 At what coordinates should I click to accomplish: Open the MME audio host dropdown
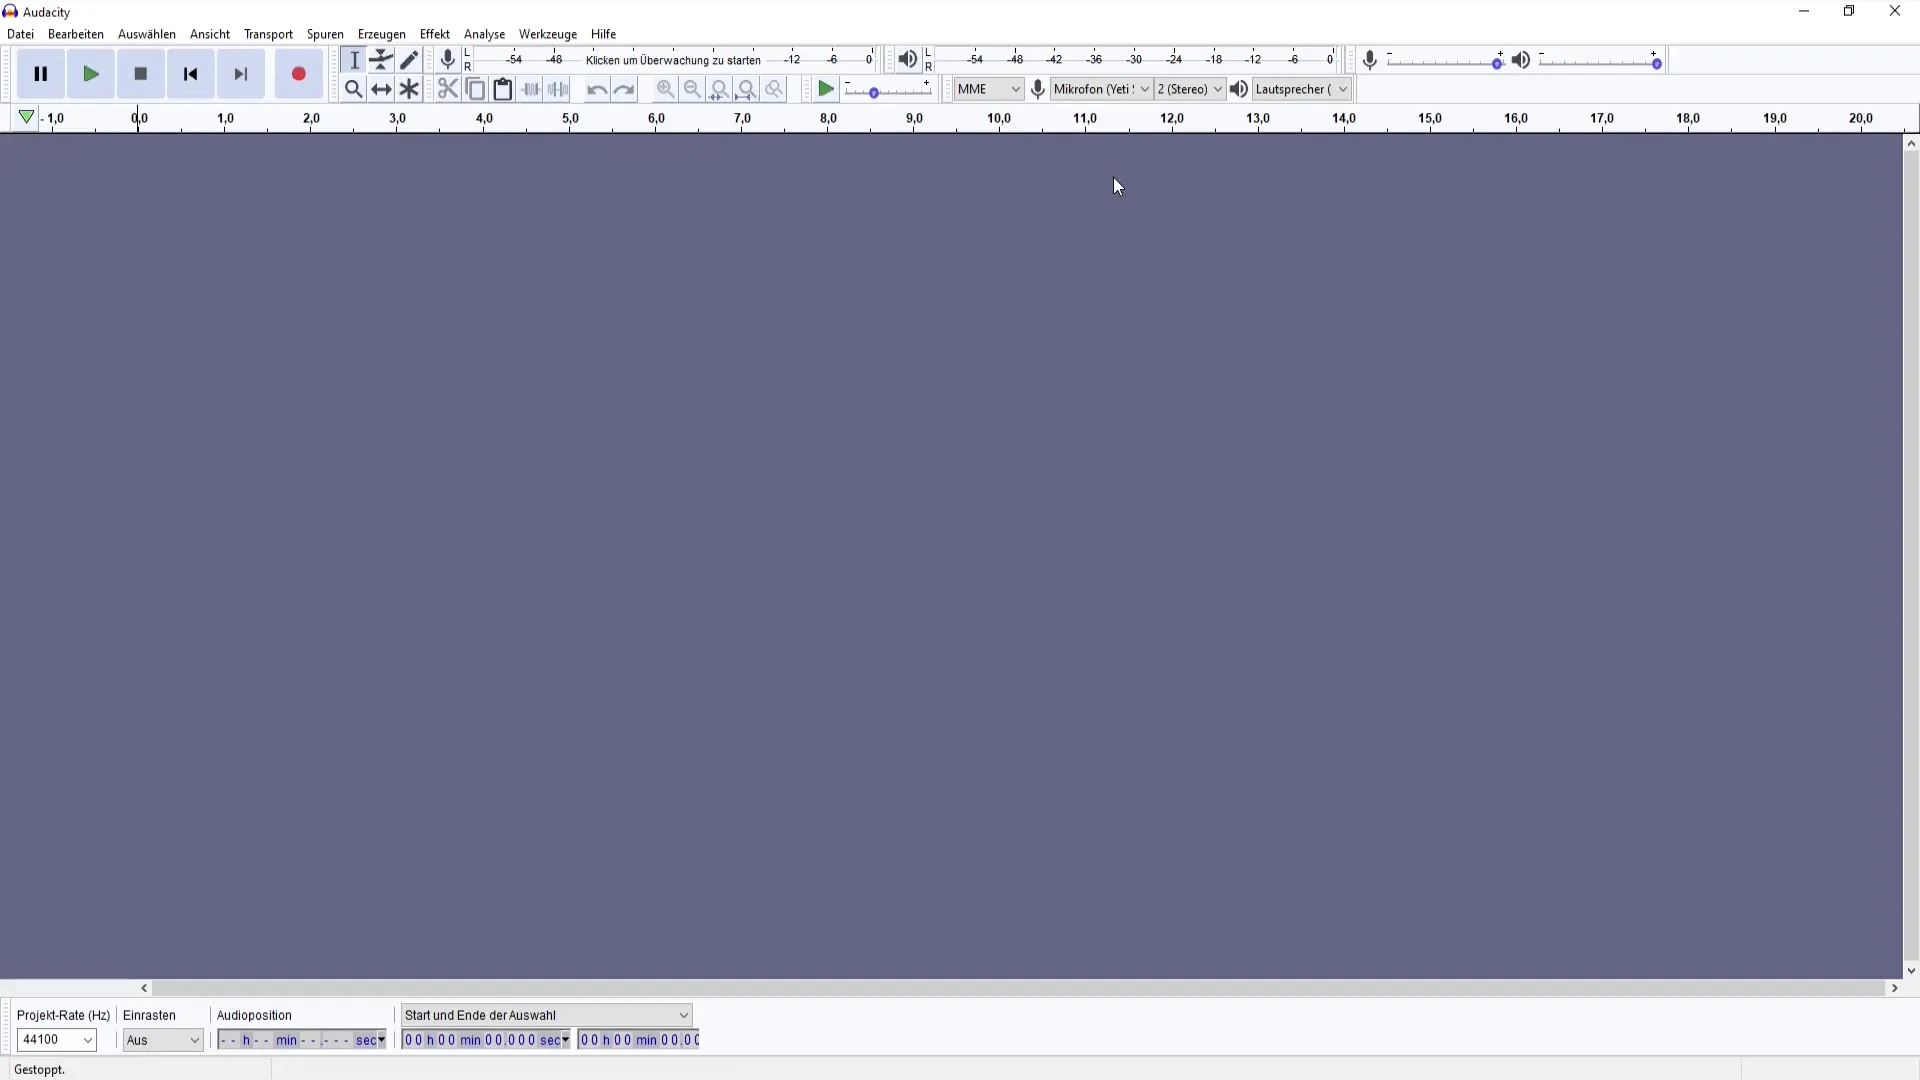click(988, 89)
